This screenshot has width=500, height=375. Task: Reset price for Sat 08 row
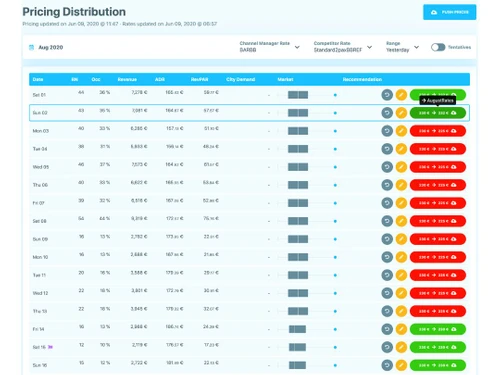(x=387, y=221)
